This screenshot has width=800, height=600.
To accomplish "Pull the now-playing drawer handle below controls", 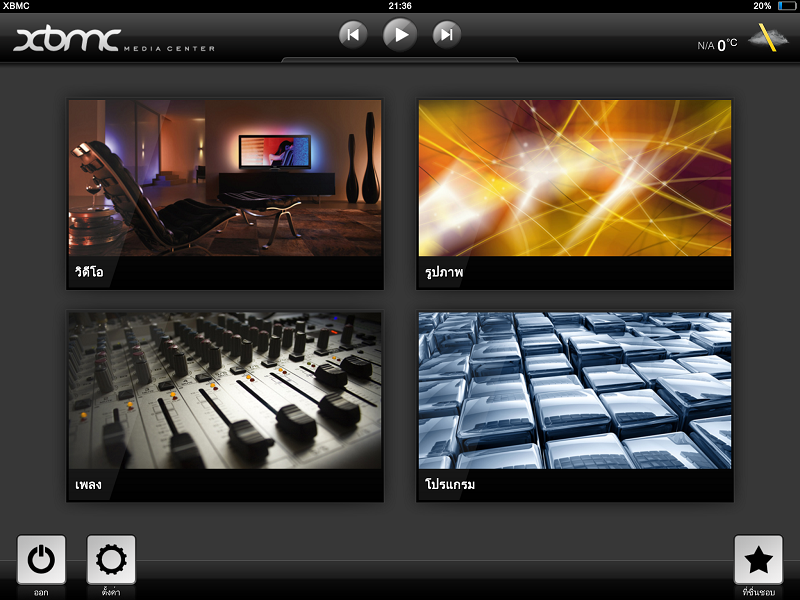I will coord(400,60).
